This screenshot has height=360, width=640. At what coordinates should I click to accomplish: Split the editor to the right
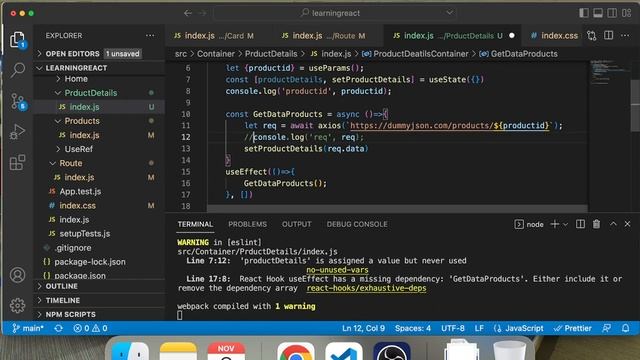608,36
